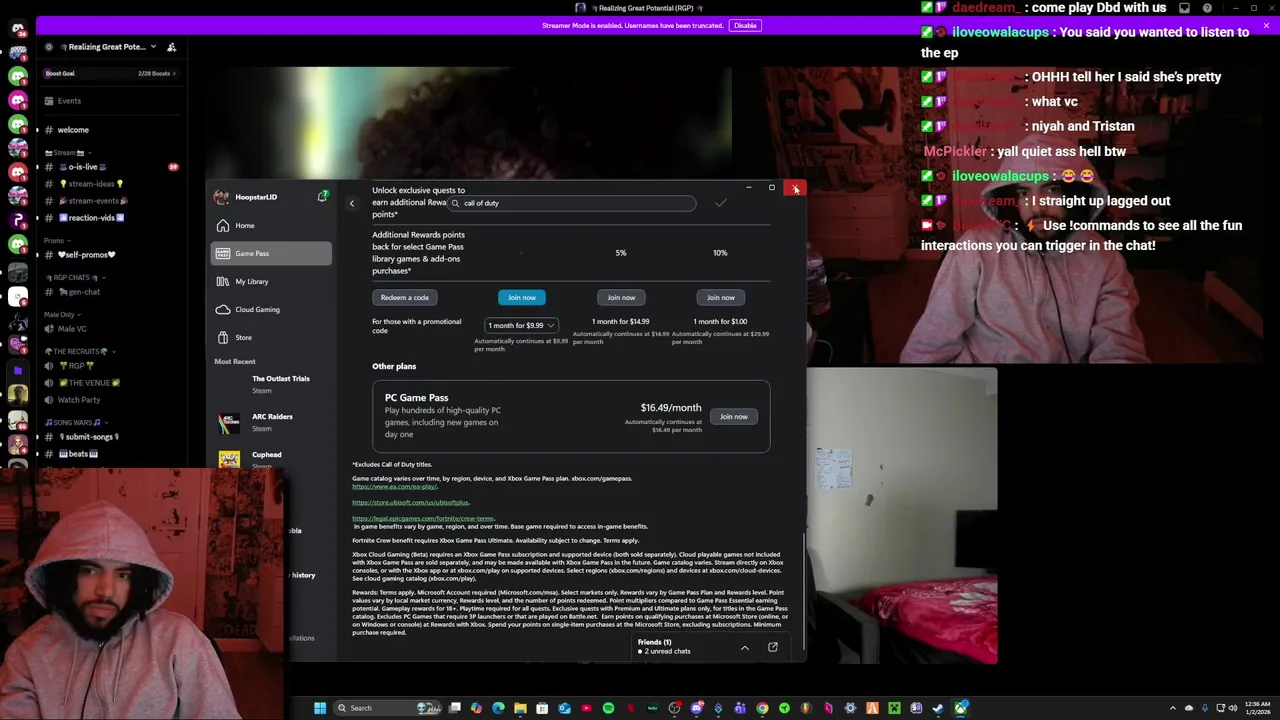Pop out the Friends panel icon
The width and height of the screenshot is (1280, 720).
(x=773, y=647)
